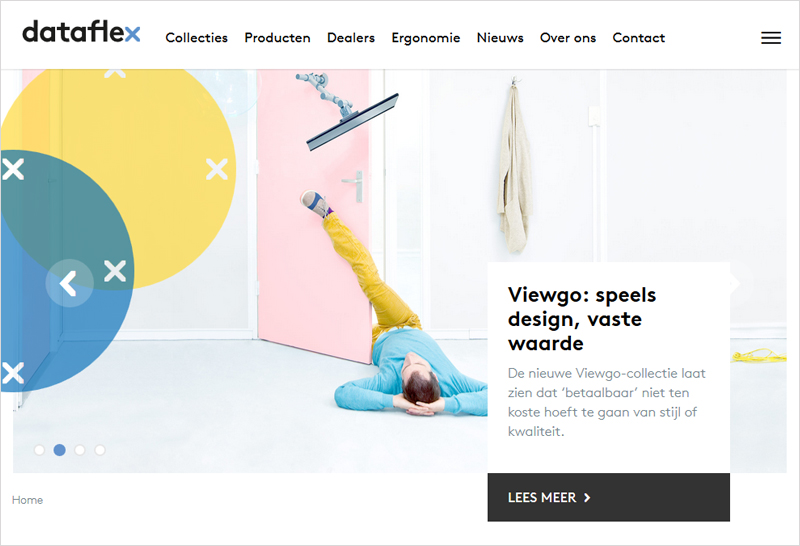This screenshot has height=546, width=800.
Task: Advance to next slide arrow
Action: tap(735, 283)
